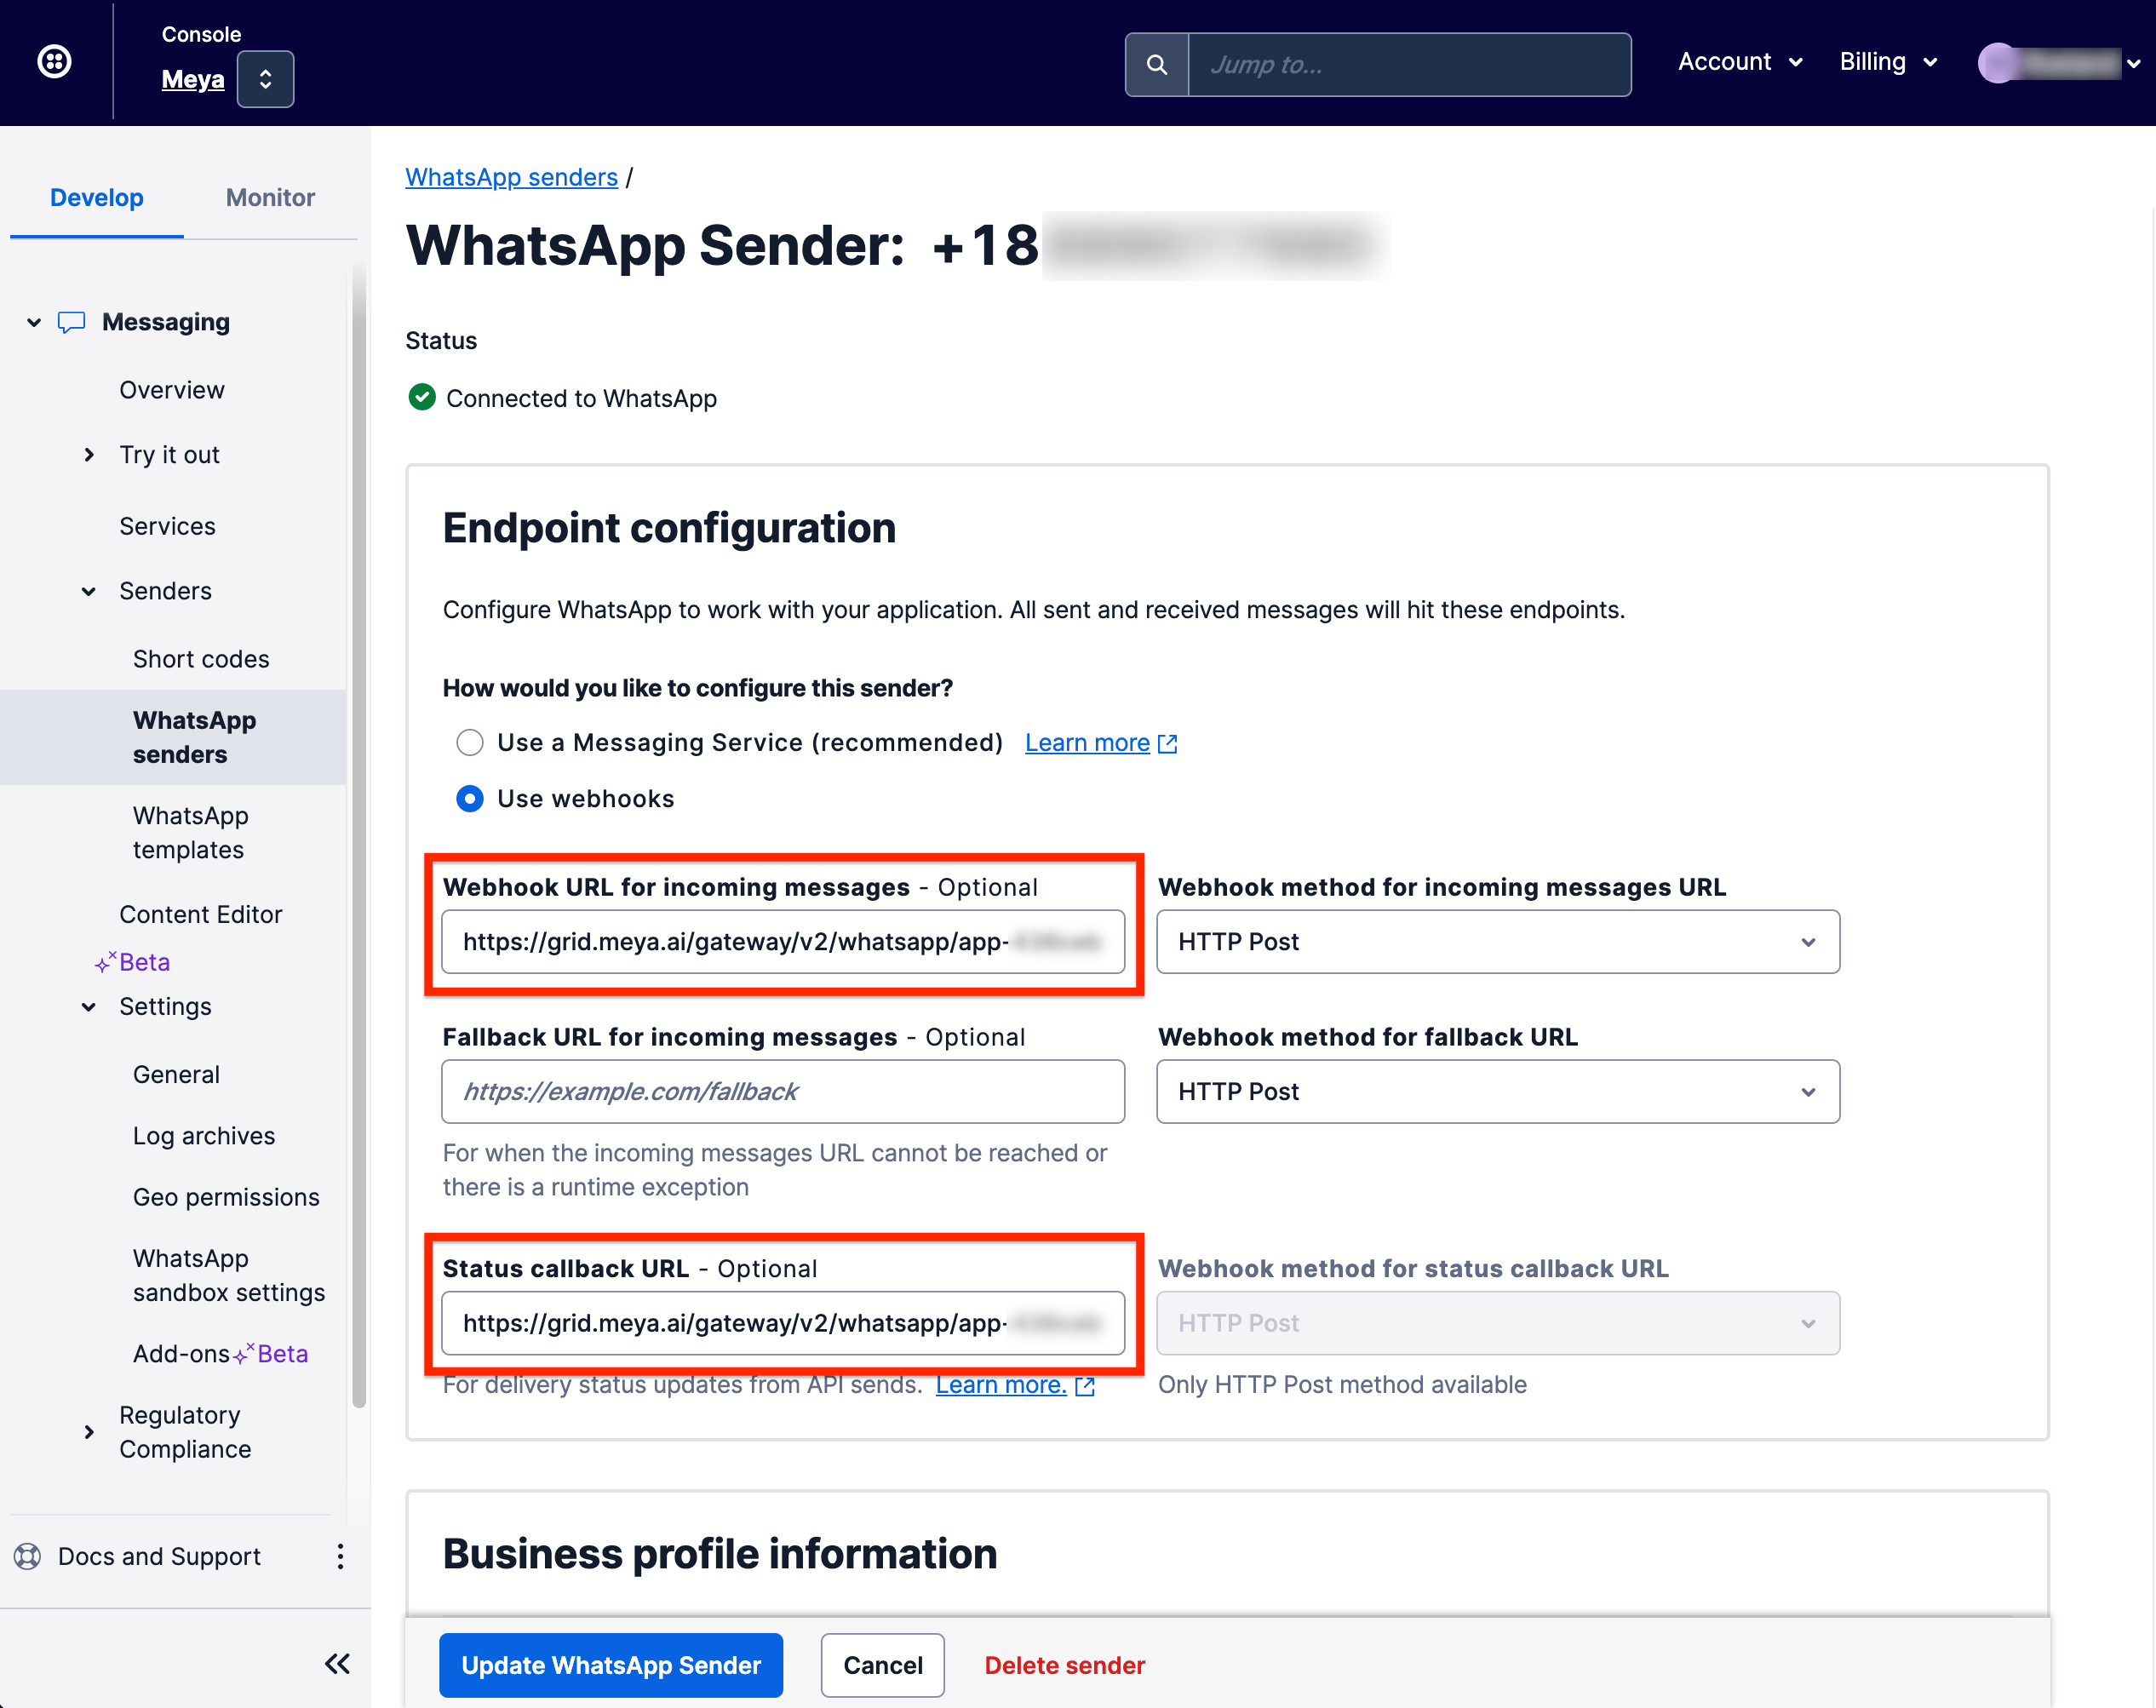Collapse the sidebar with double chevron
This screenshot has width=2156, height=1708.
pyautogui.click(x=338, y=1663)
